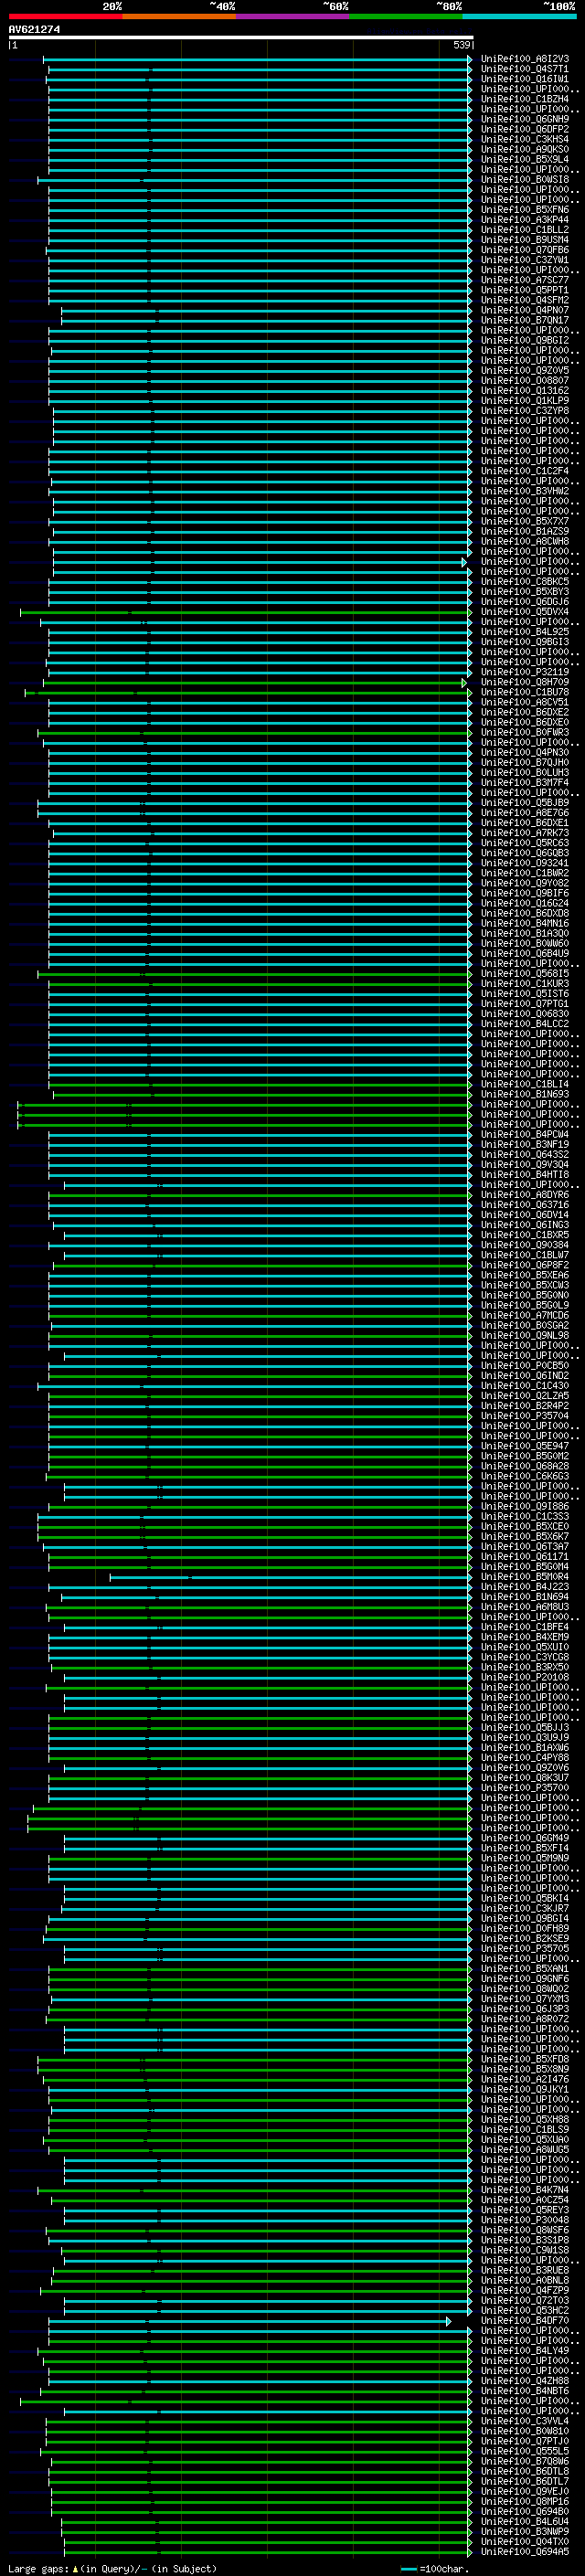The image size is (585, 2576).
Task: Click the green ~80% legend color bar
Action: 406,16
